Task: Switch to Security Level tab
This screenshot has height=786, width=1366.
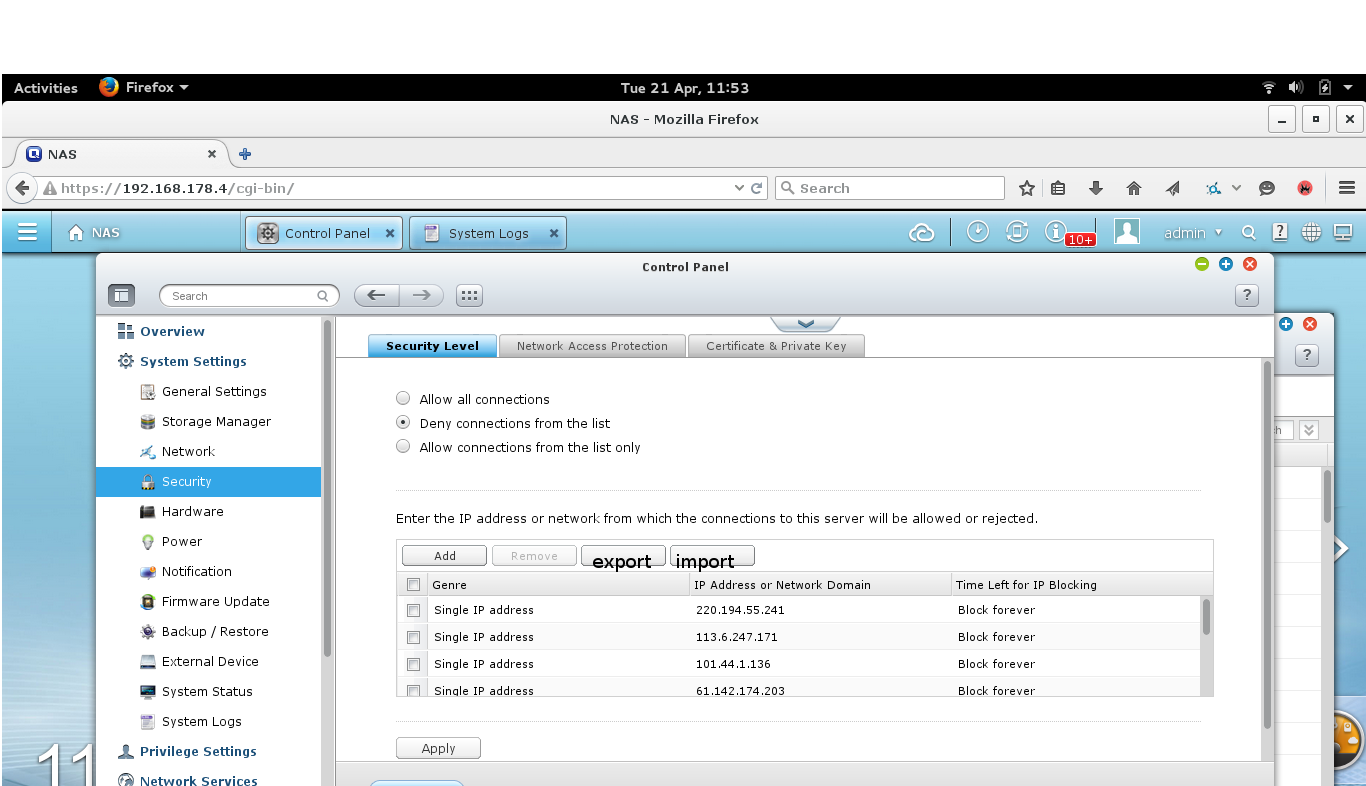Action: click(433, 346)
